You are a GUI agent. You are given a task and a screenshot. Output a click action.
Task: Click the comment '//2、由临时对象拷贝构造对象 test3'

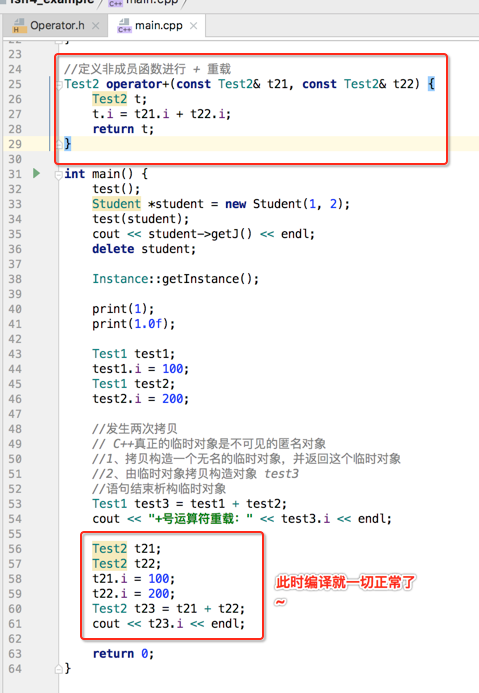point(195,474)
